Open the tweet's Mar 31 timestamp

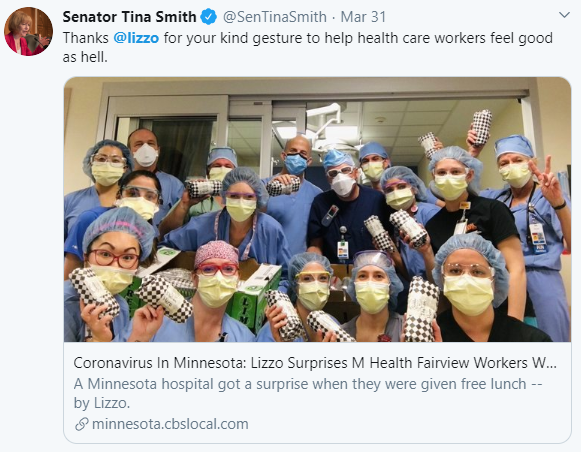coord(363,17)
